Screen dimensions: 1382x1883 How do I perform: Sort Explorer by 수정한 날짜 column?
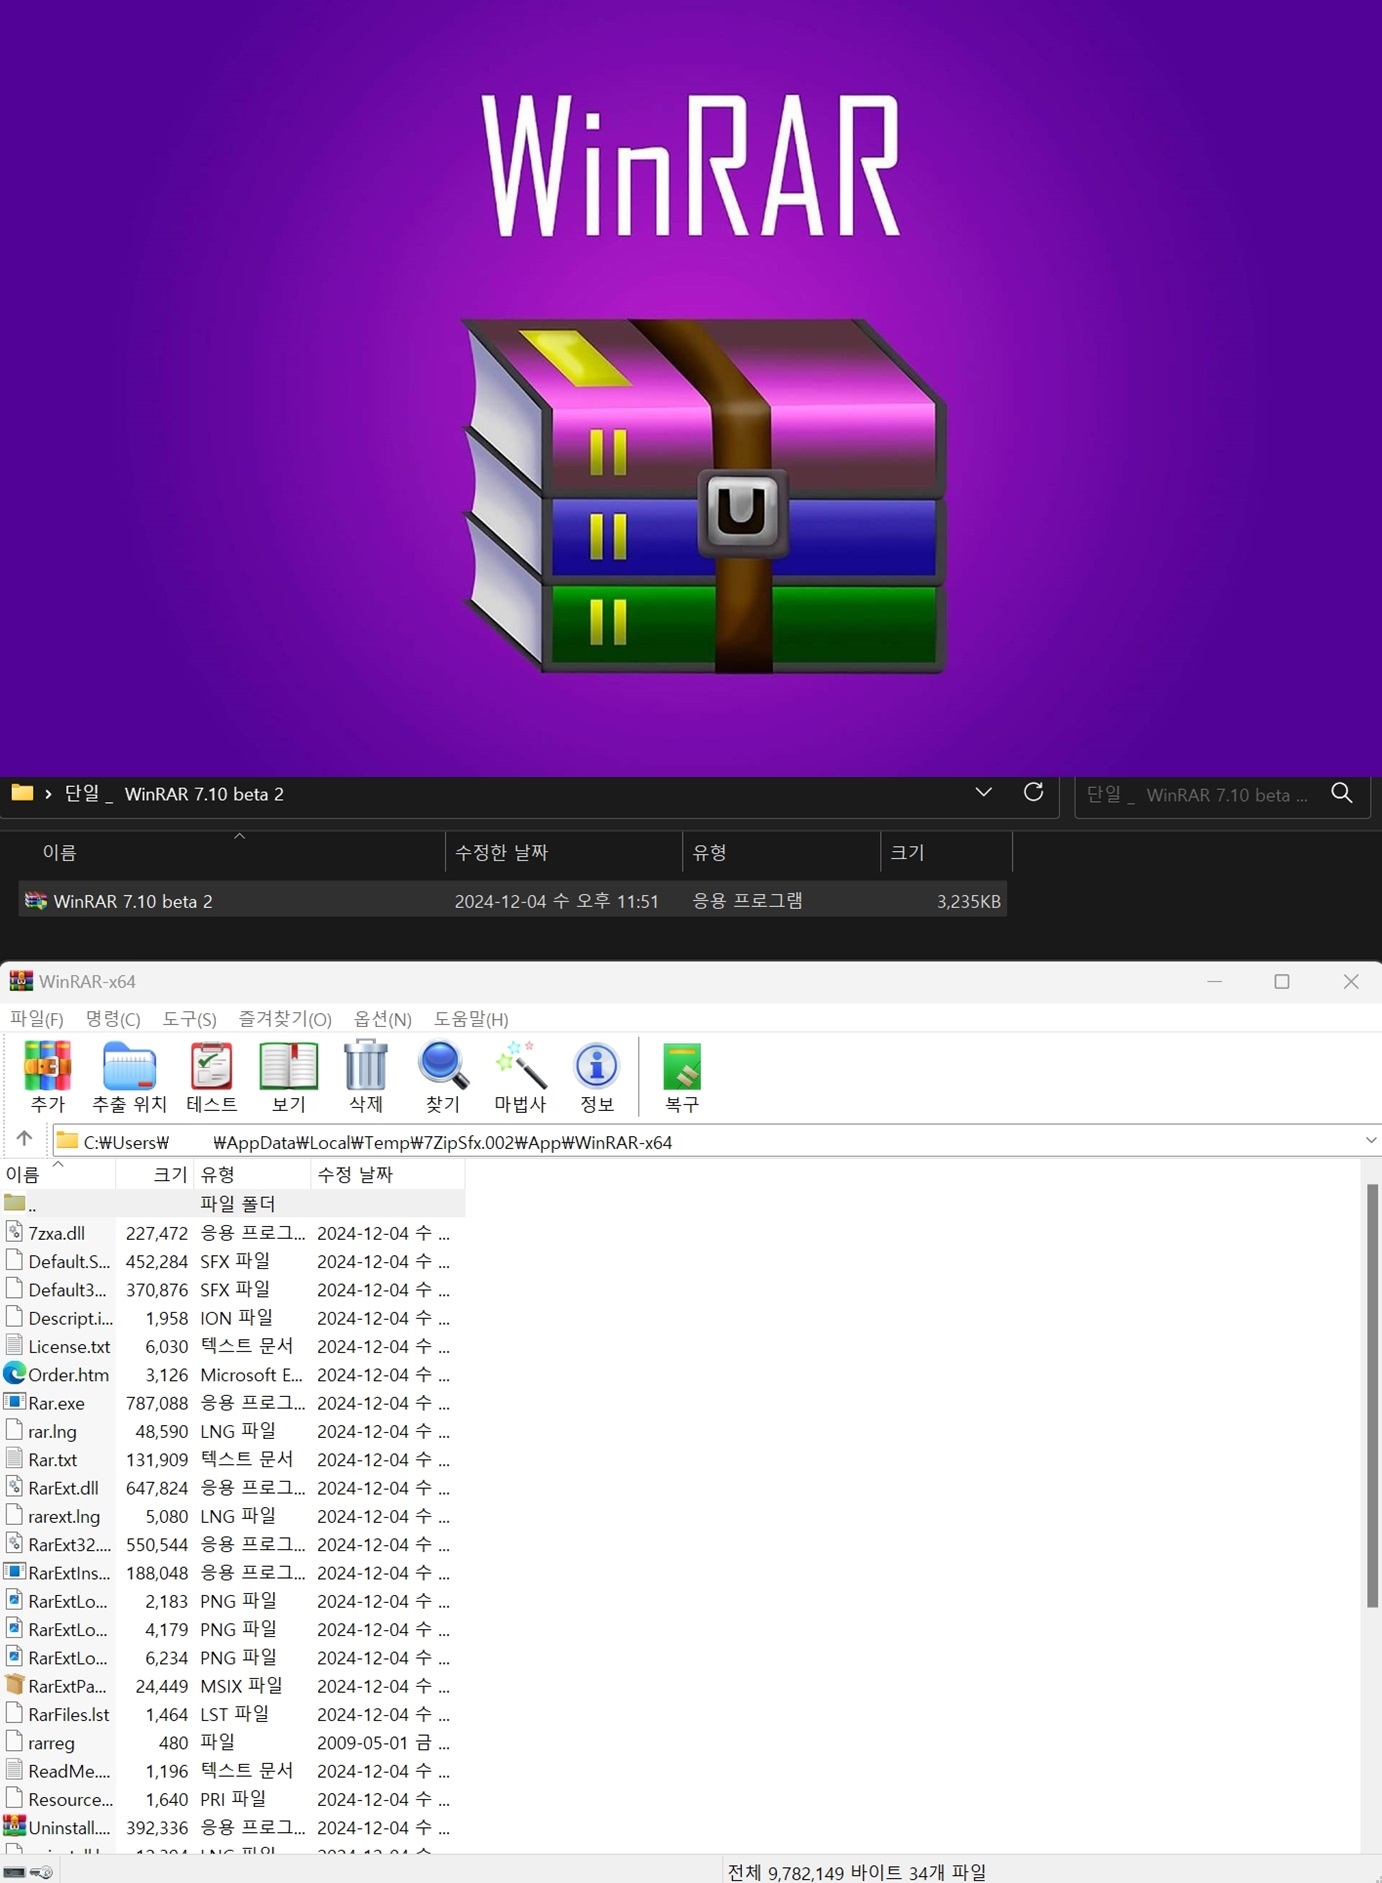point(563,852)
